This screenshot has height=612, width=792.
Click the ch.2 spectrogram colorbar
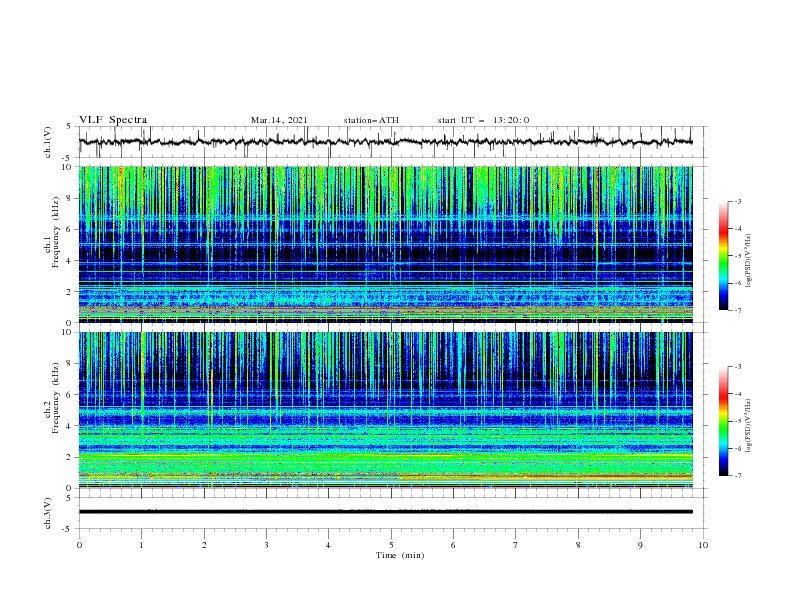click(x=724, y=421)
